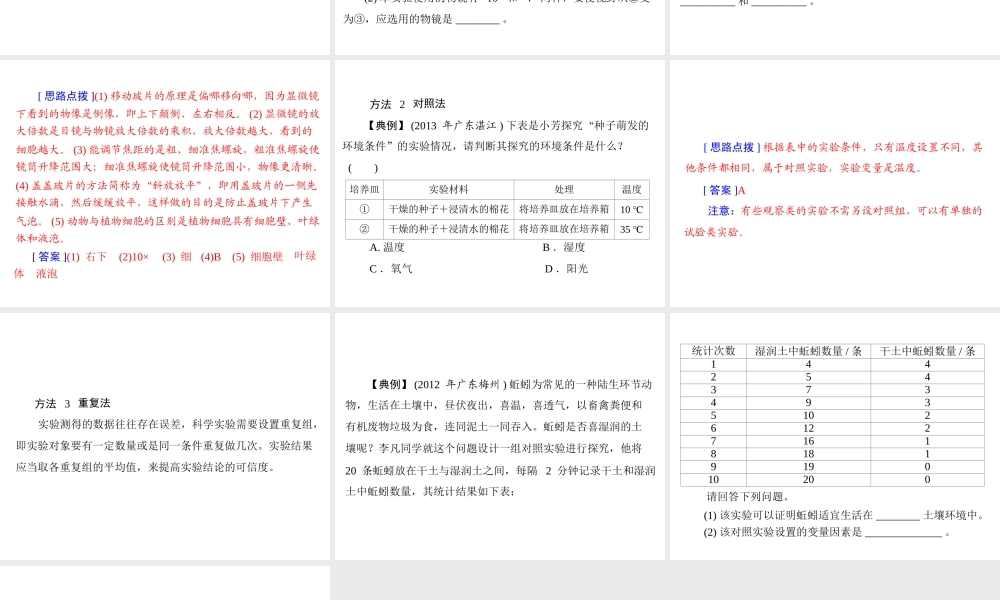Click the empty answer parentheses ( )
This screenshot has width=1000, height=600.
pyautogui.click(x=363, y=168)
